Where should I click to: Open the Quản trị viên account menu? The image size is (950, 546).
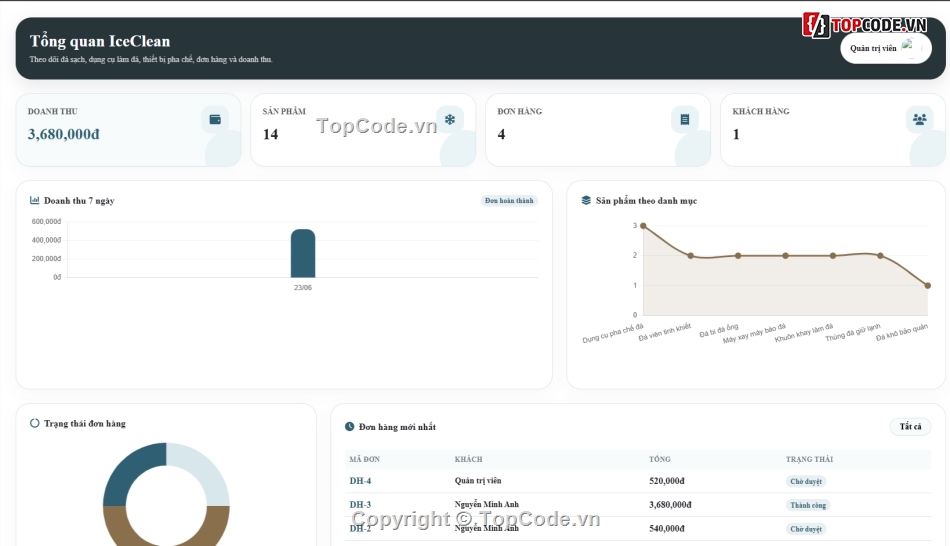[x=886, y=48]
